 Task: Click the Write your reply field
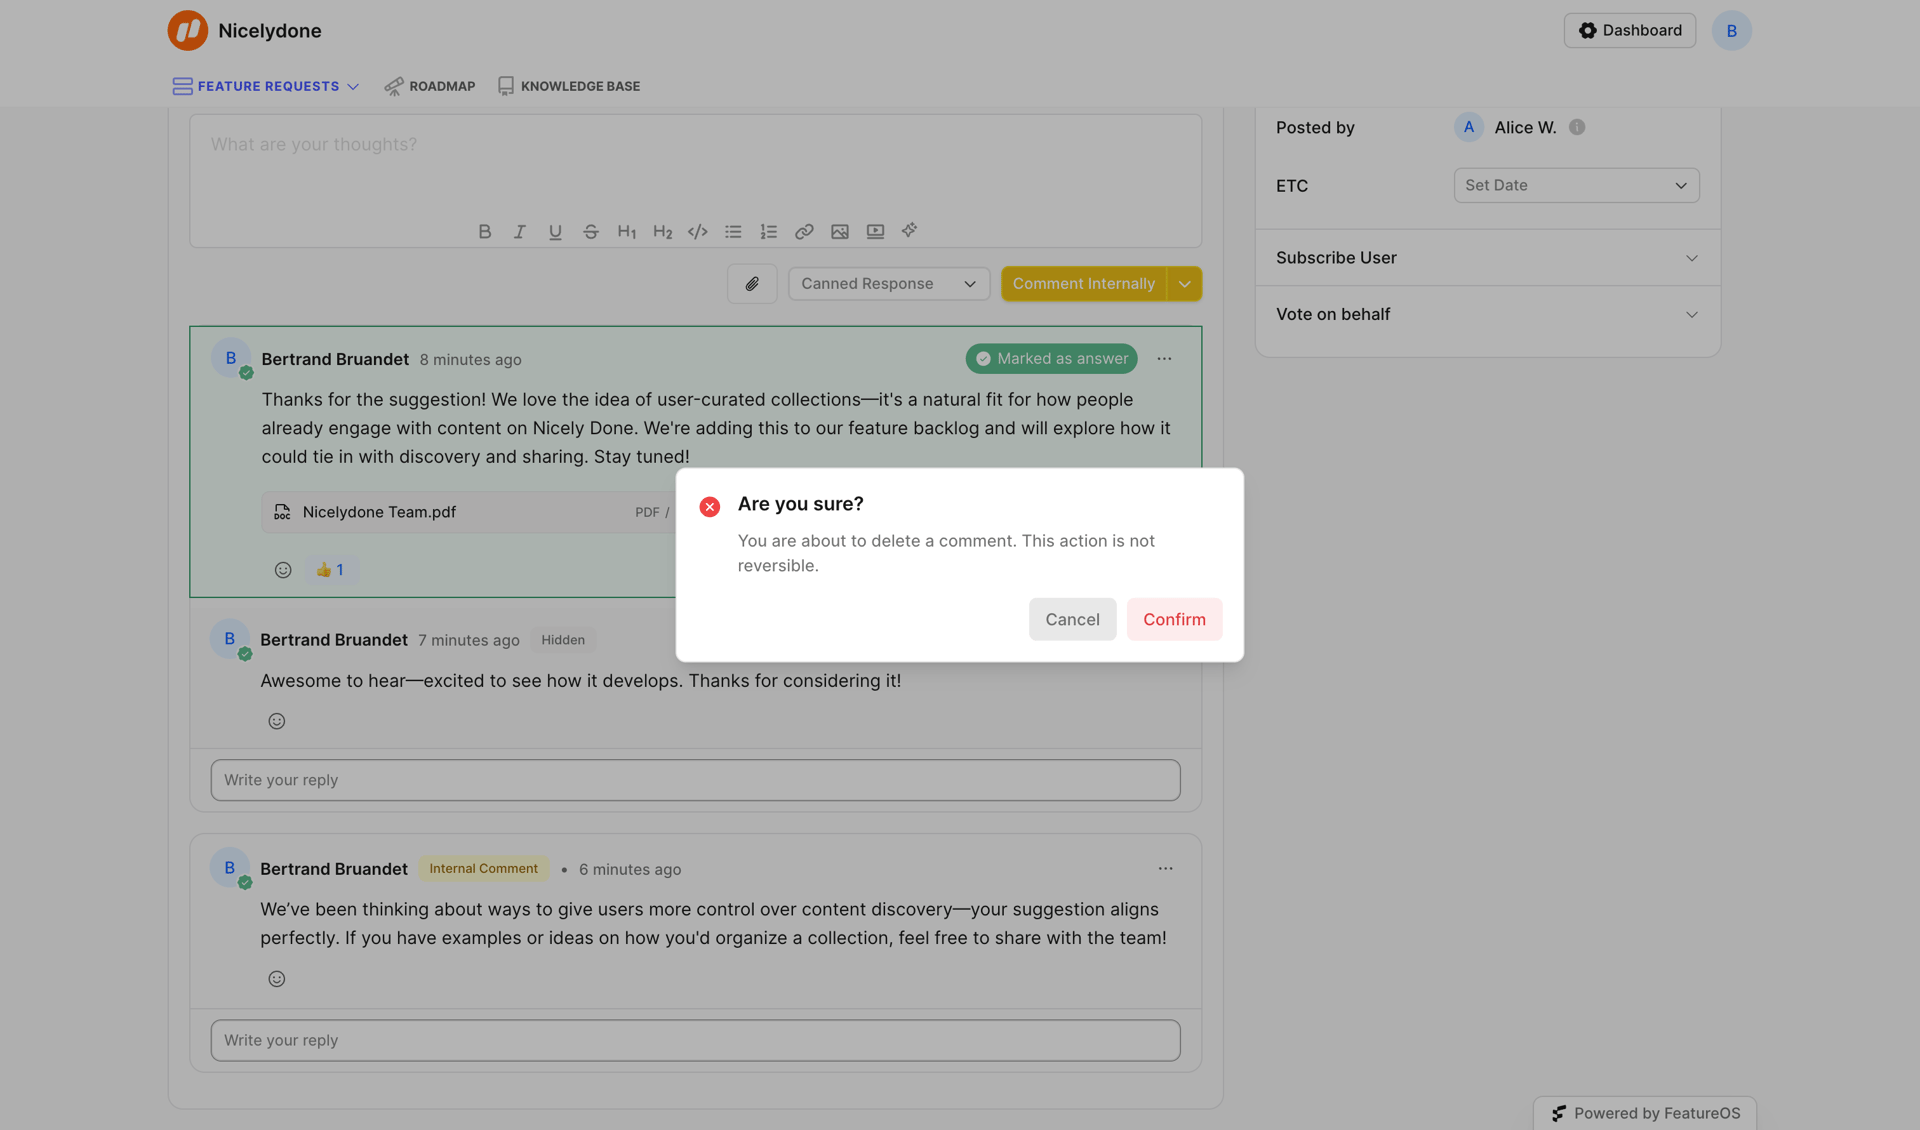[695, 780]
